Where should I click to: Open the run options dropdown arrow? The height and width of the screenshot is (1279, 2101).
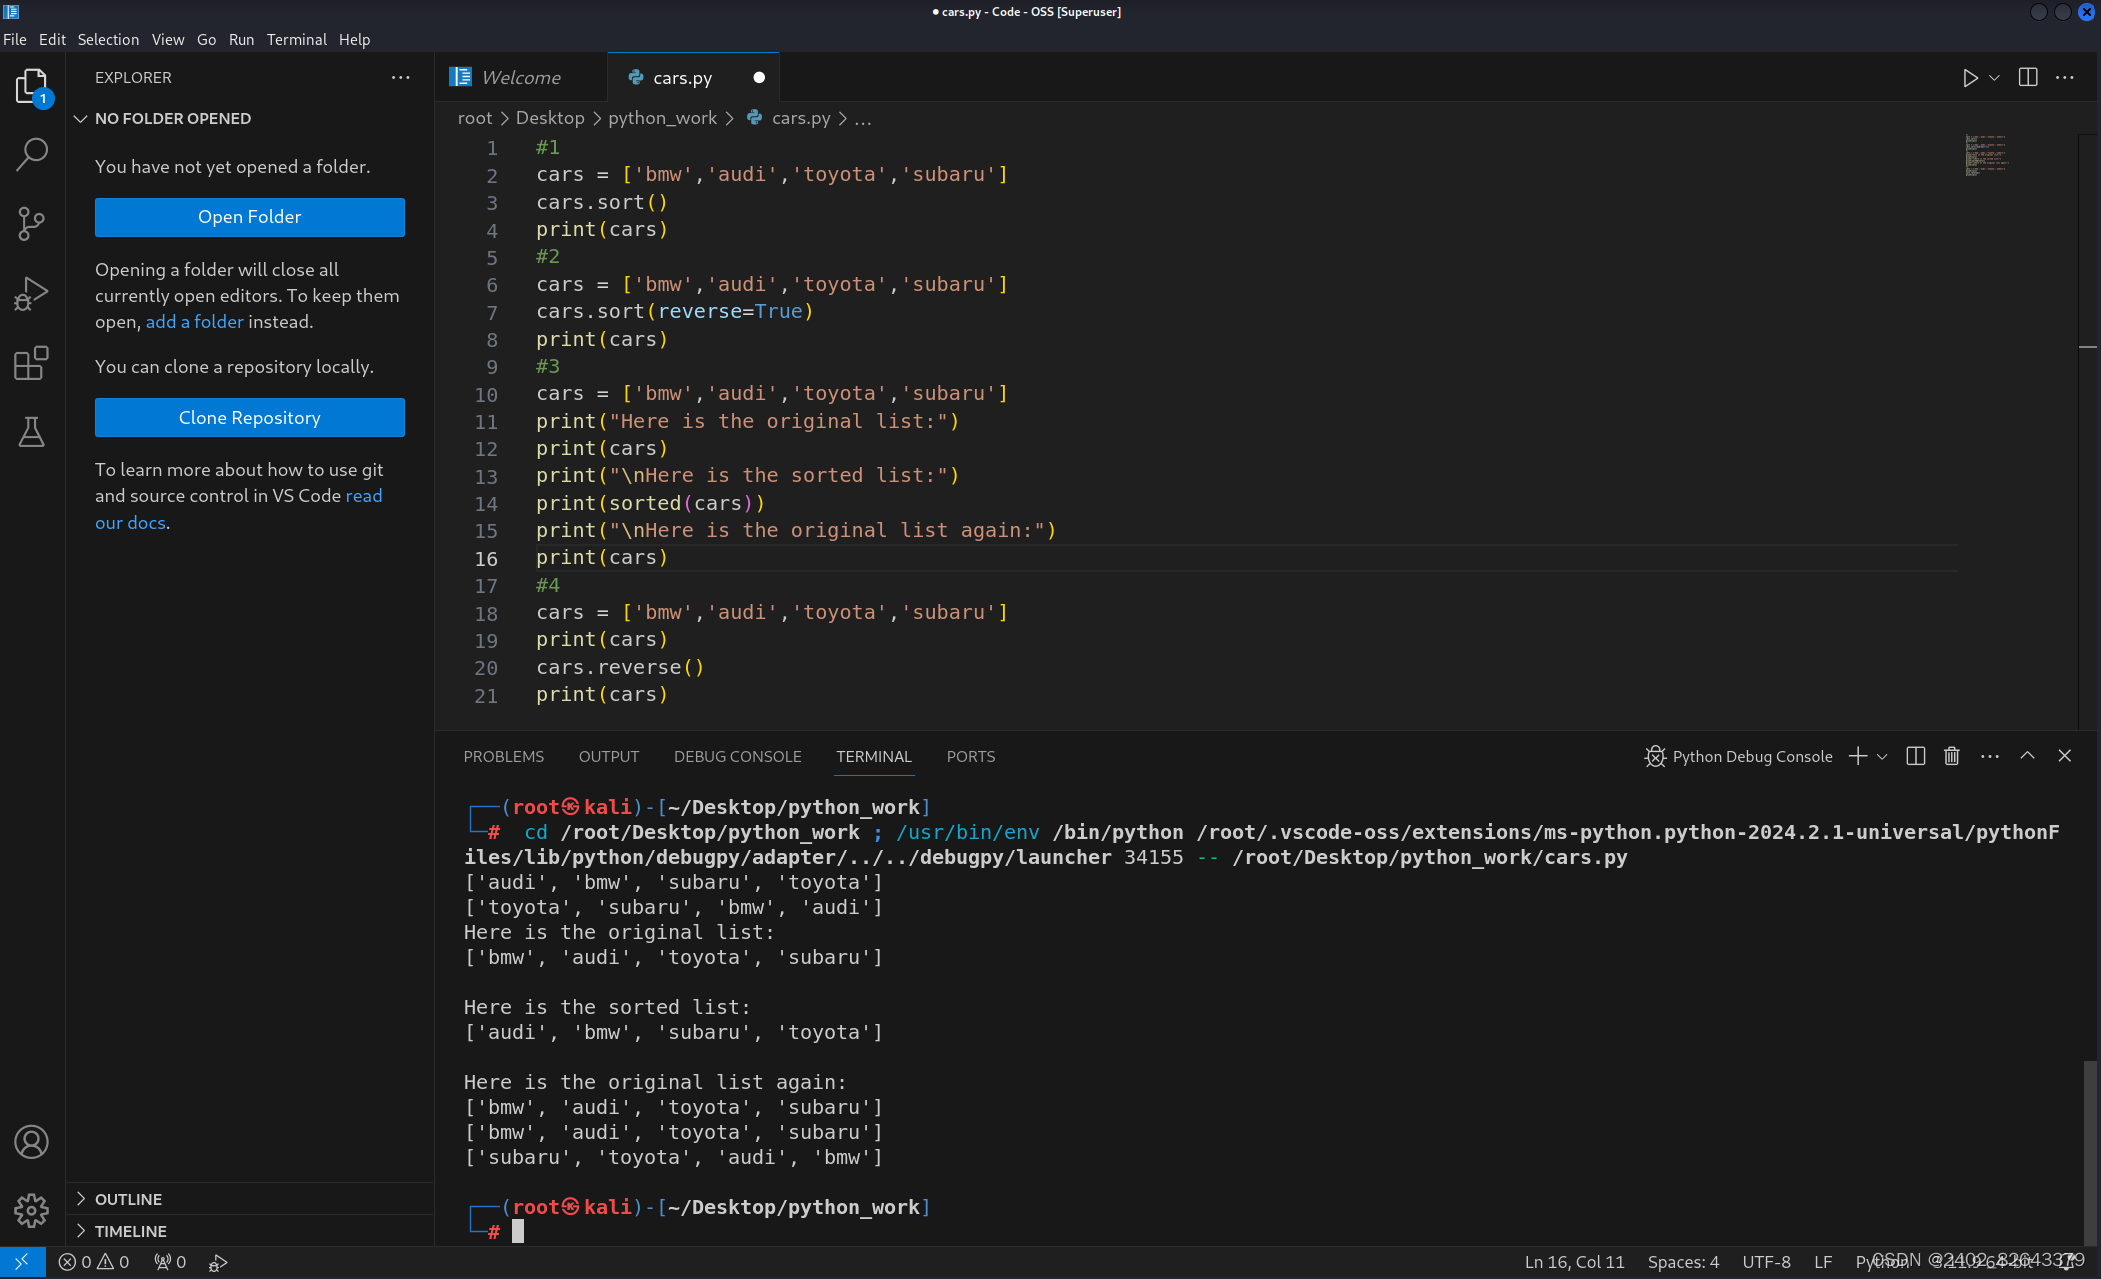1994,78
